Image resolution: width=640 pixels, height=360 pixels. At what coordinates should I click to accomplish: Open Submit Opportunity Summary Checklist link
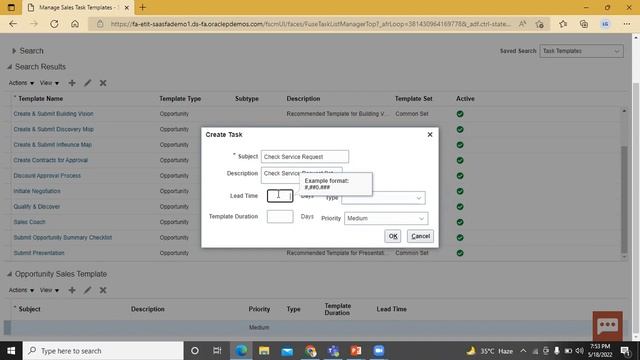click(x=62, y=238)
